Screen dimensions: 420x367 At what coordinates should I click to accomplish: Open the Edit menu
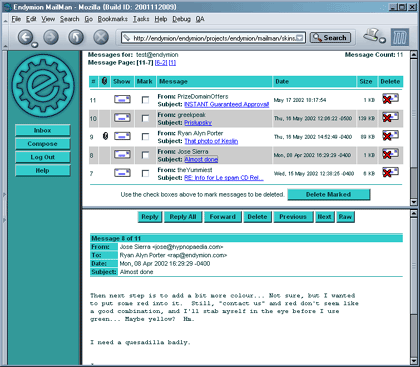tap(31, 19)
